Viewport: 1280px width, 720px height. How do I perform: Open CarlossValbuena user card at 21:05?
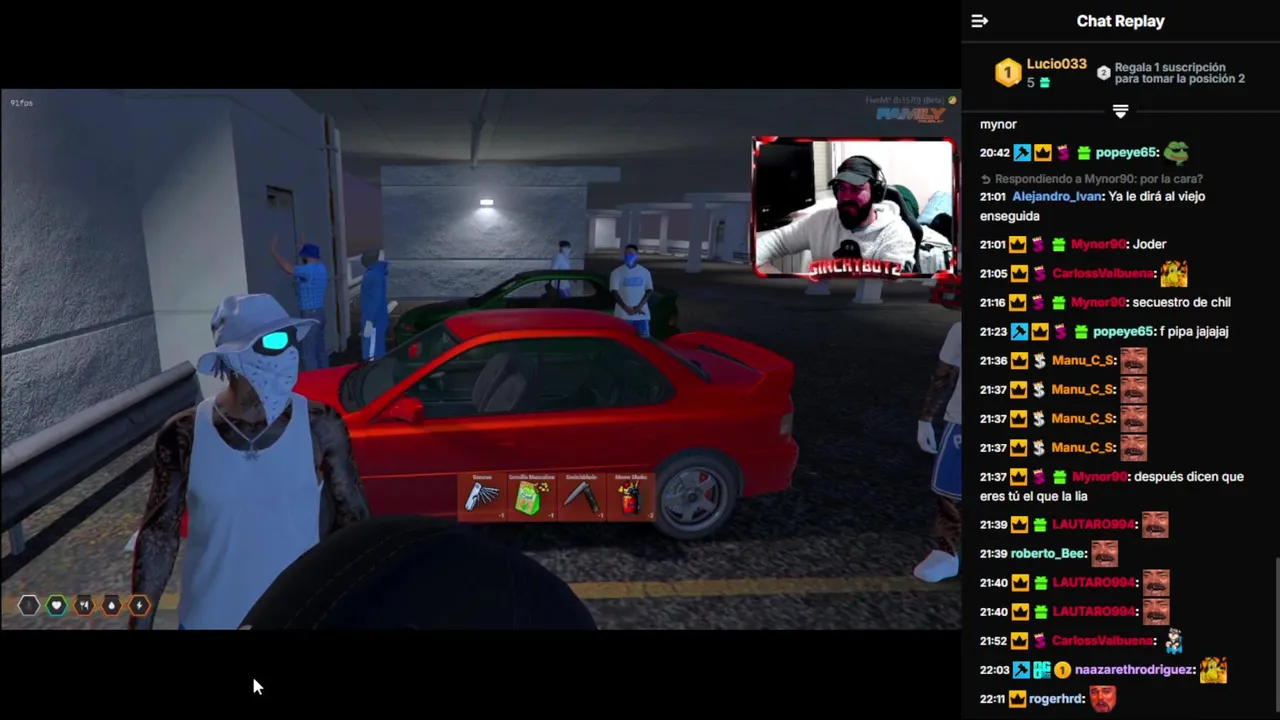click(1104, 273)
